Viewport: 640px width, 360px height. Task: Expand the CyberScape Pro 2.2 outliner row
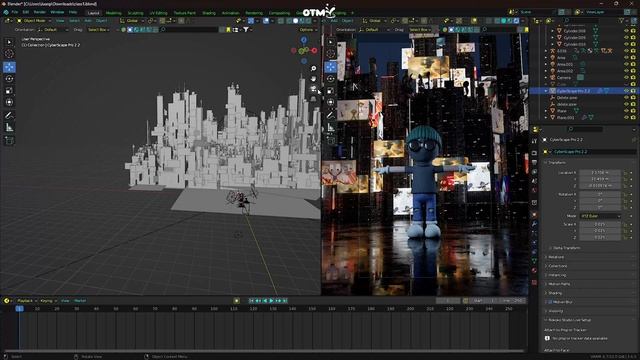pyautogui.click(x=546, y=91)
